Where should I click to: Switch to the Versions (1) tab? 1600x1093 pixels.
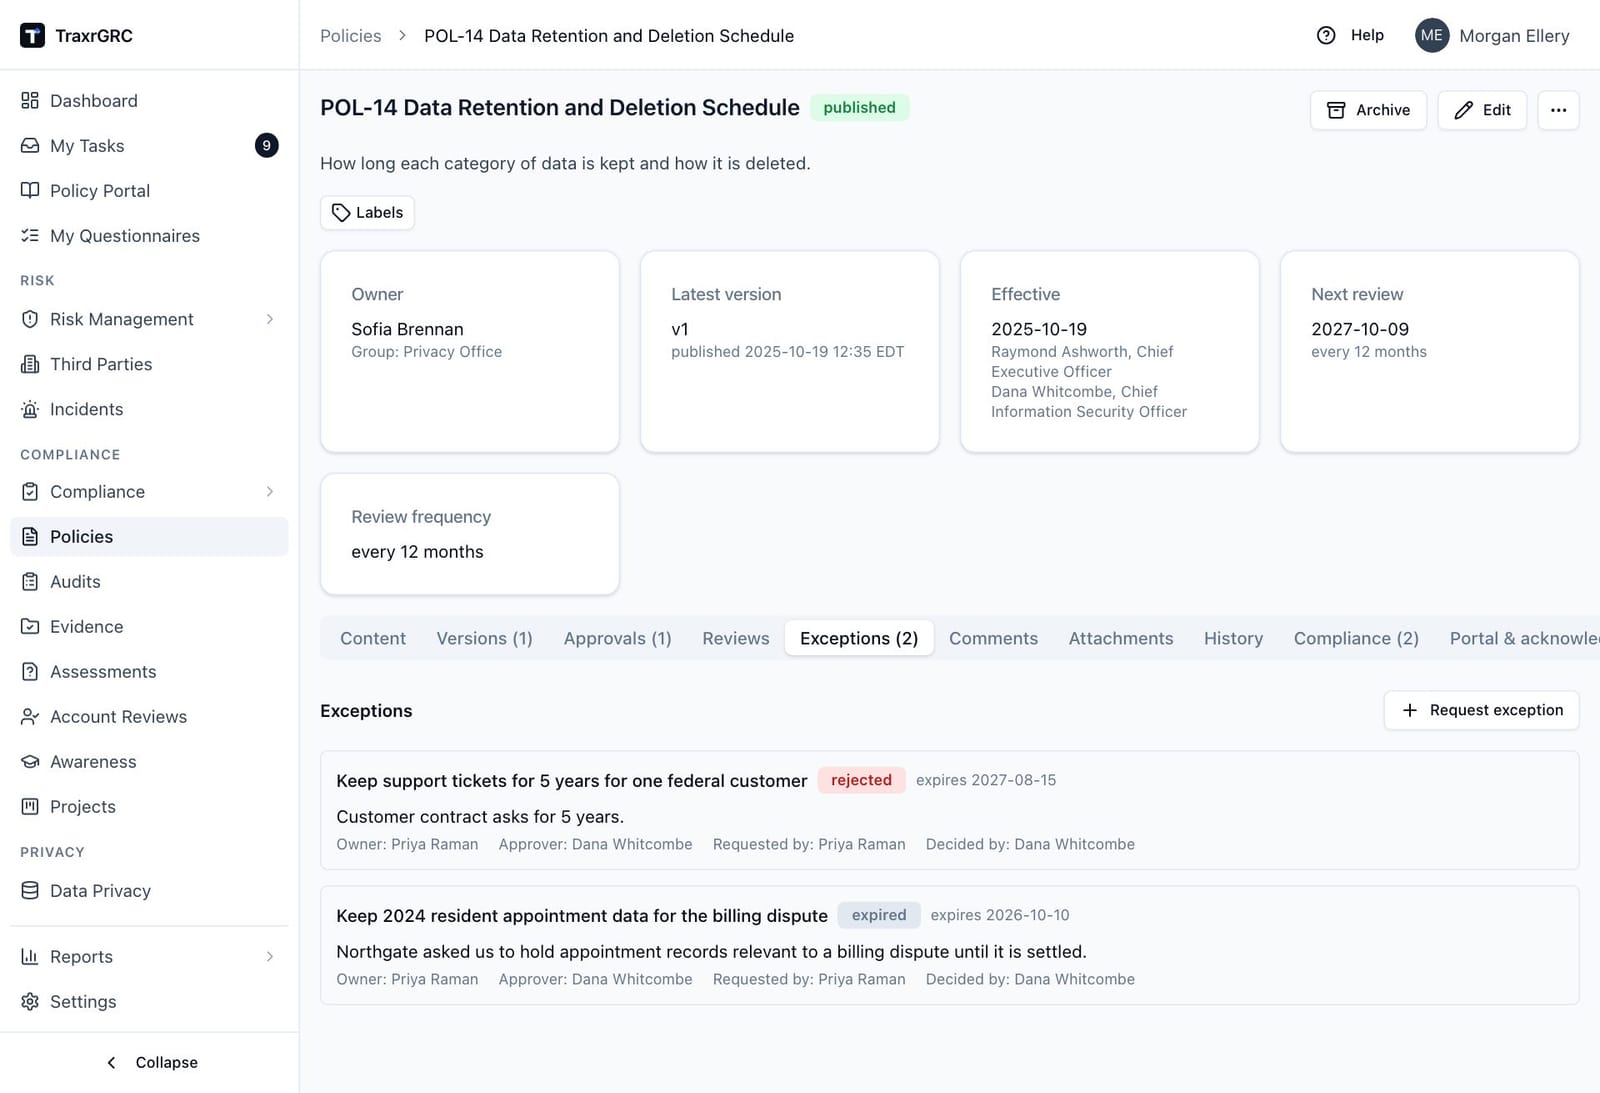484,638
